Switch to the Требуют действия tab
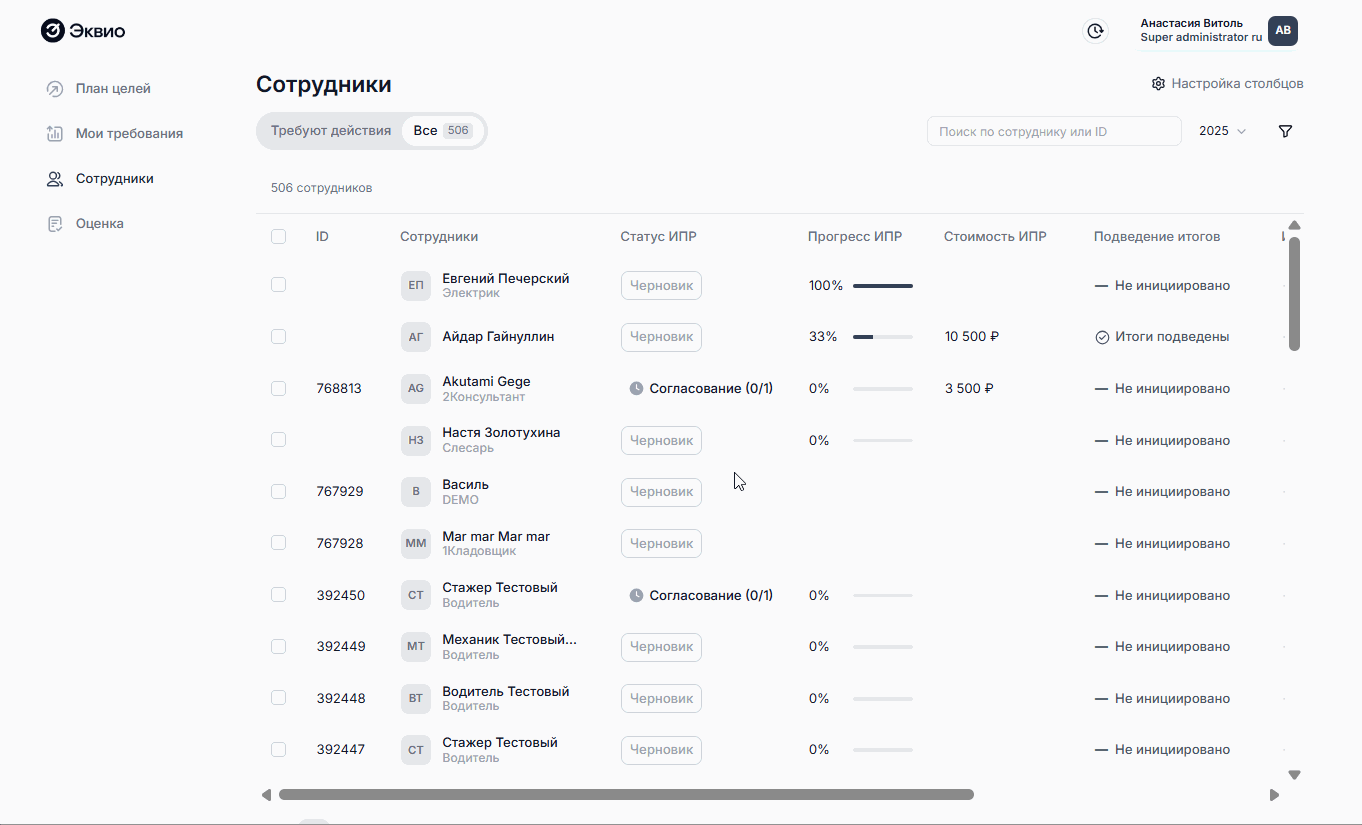The height and width of the screenshot is (825, 1362). 330,131
